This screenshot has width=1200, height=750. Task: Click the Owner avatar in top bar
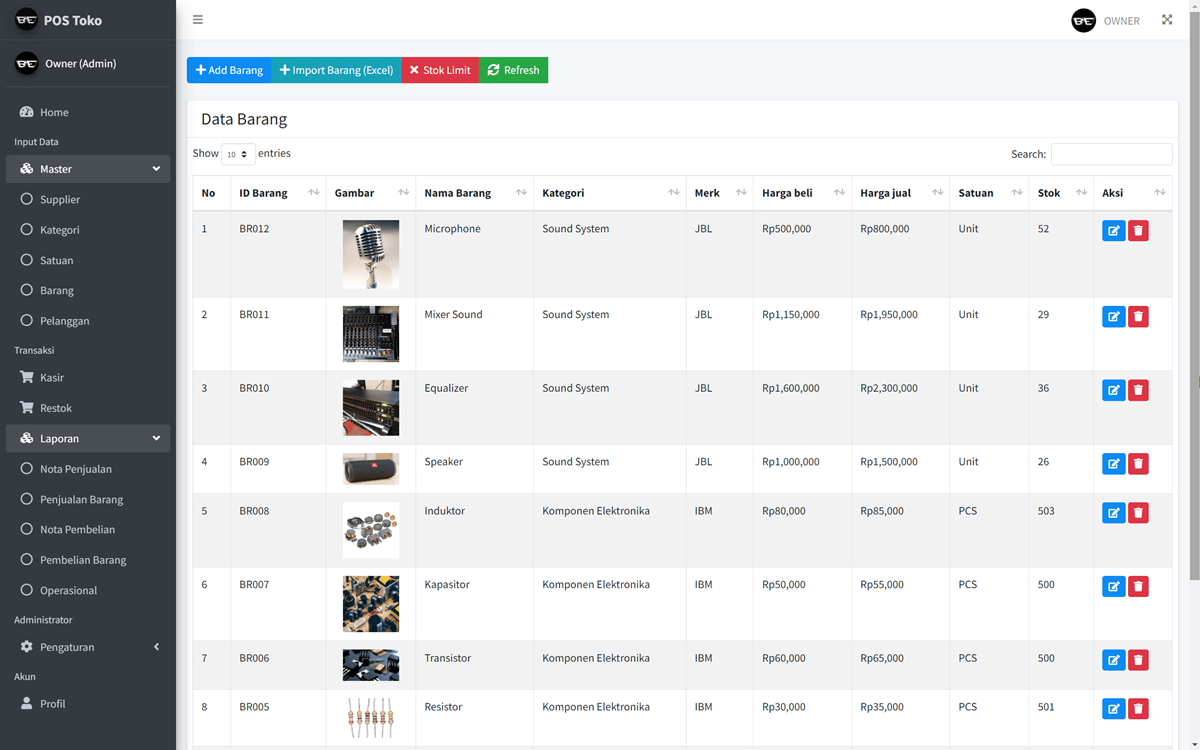pos(1083,21)
